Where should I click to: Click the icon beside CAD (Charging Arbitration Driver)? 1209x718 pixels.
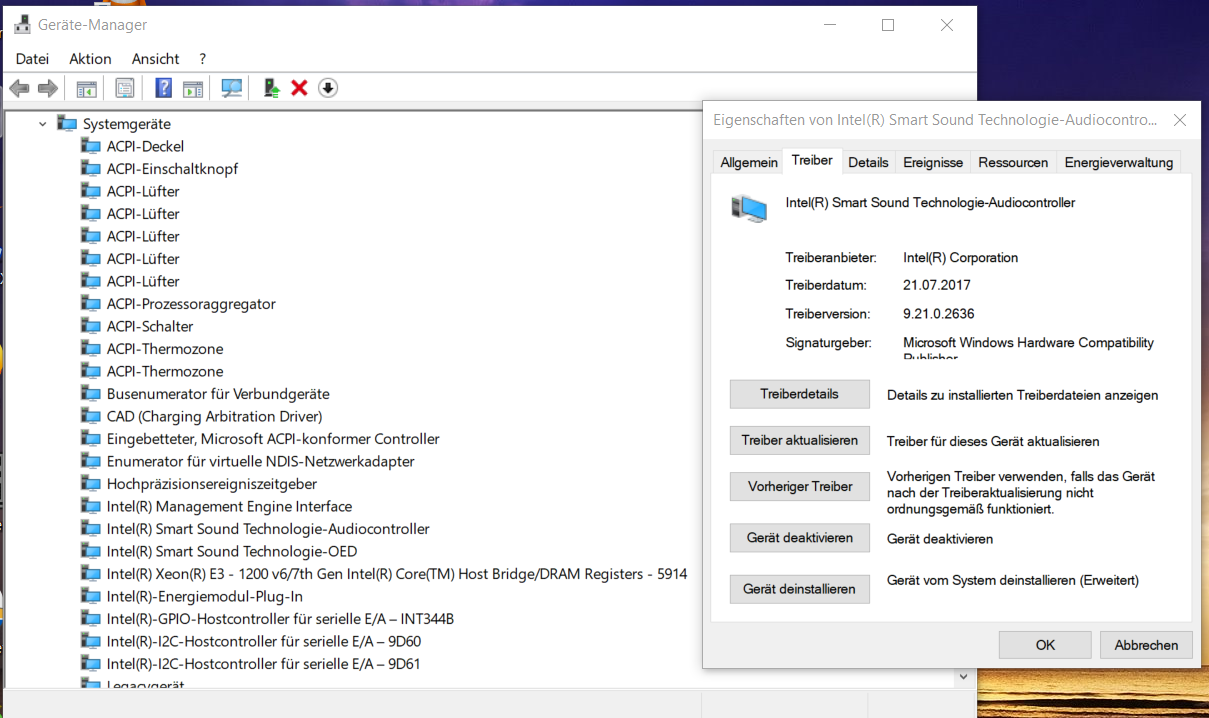coord(91,416)
